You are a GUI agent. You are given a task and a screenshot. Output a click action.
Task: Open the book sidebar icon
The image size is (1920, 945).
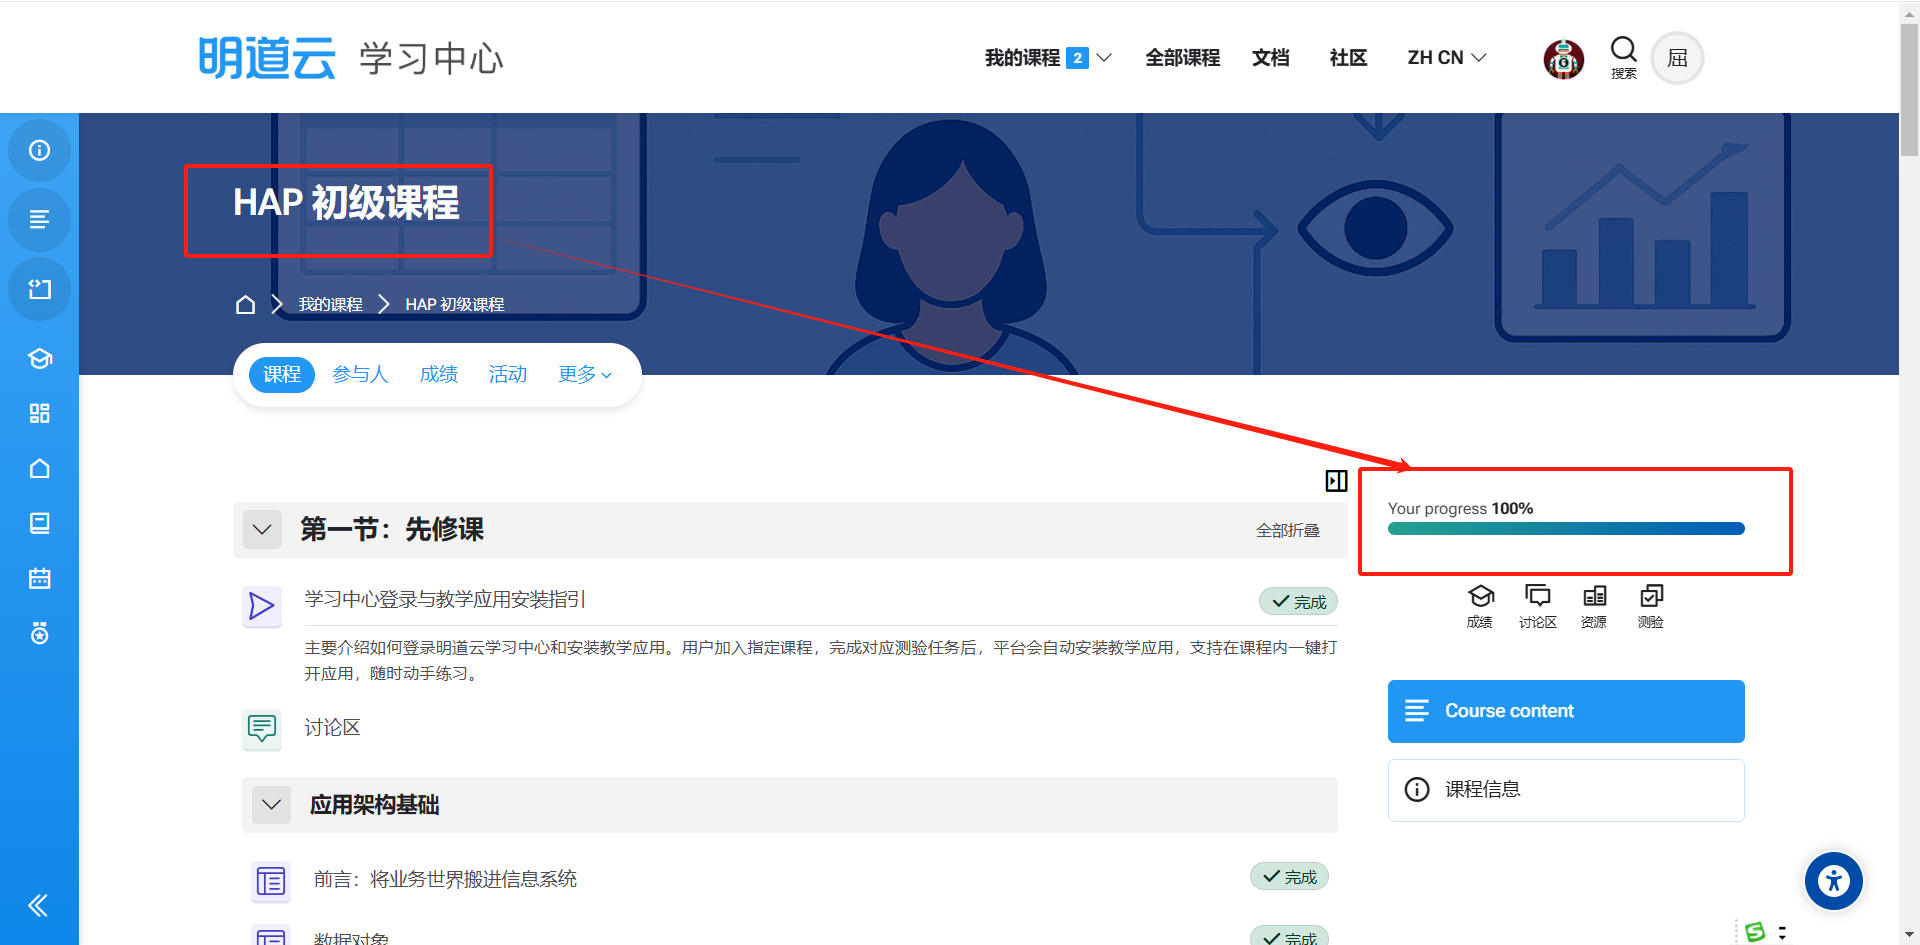coord(40,523)
